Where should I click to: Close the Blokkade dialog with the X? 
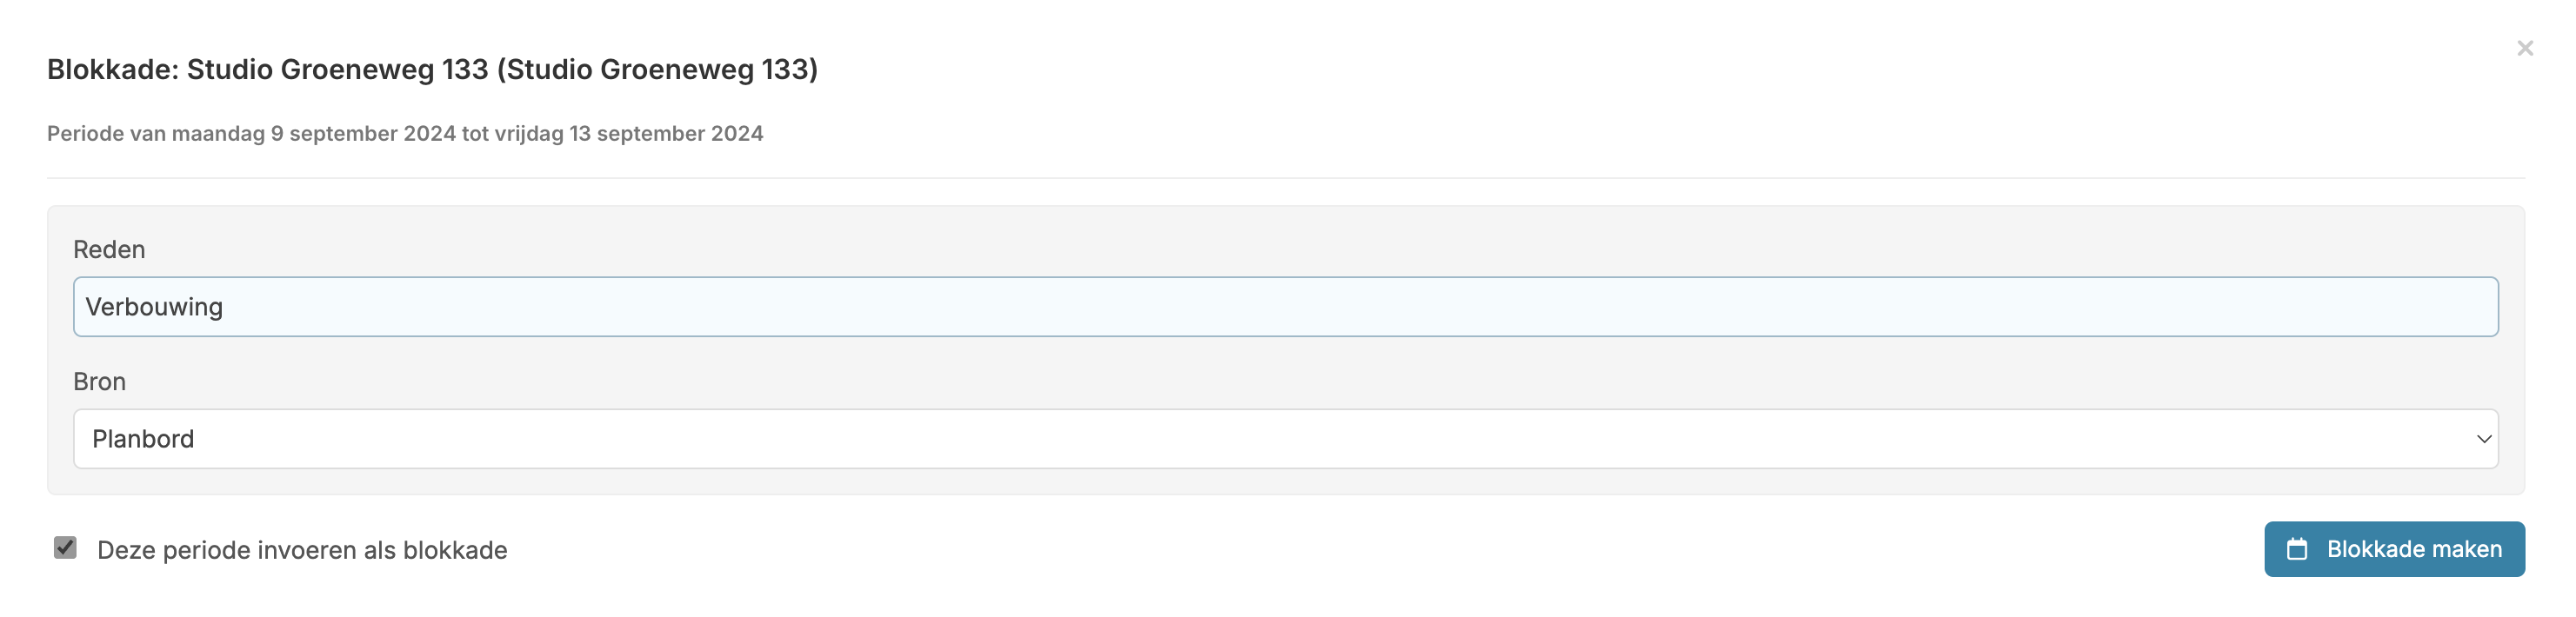point(2524,48)
